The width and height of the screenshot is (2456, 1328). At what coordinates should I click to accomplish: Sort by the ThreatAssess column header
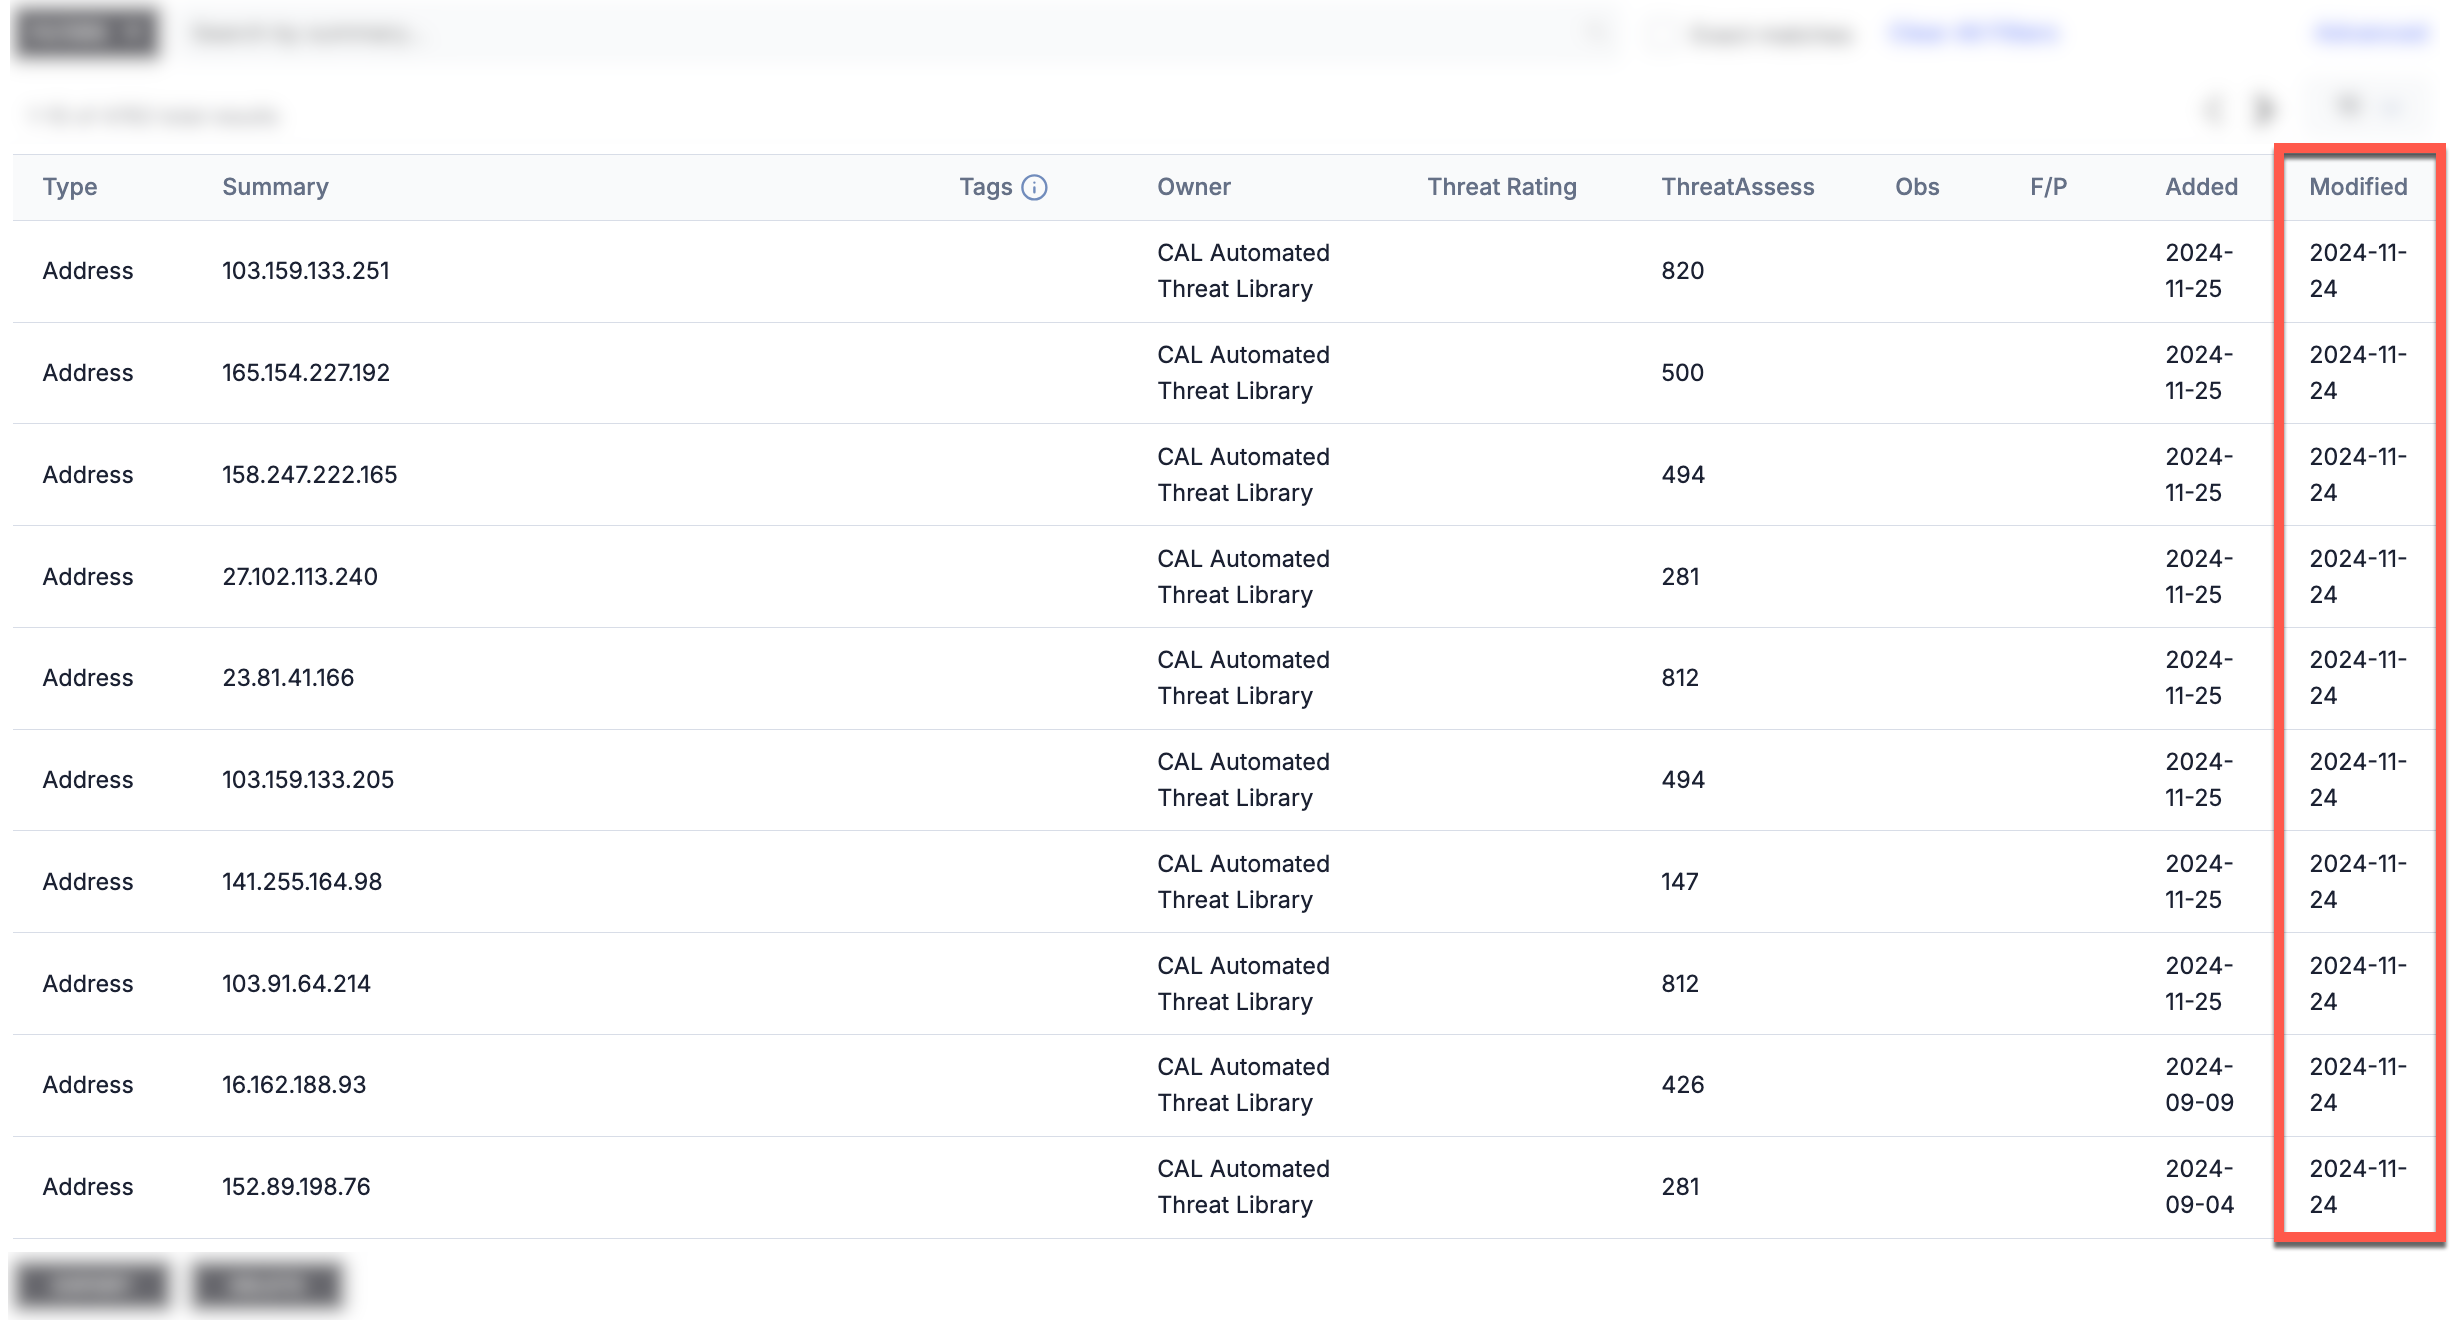1737,187
